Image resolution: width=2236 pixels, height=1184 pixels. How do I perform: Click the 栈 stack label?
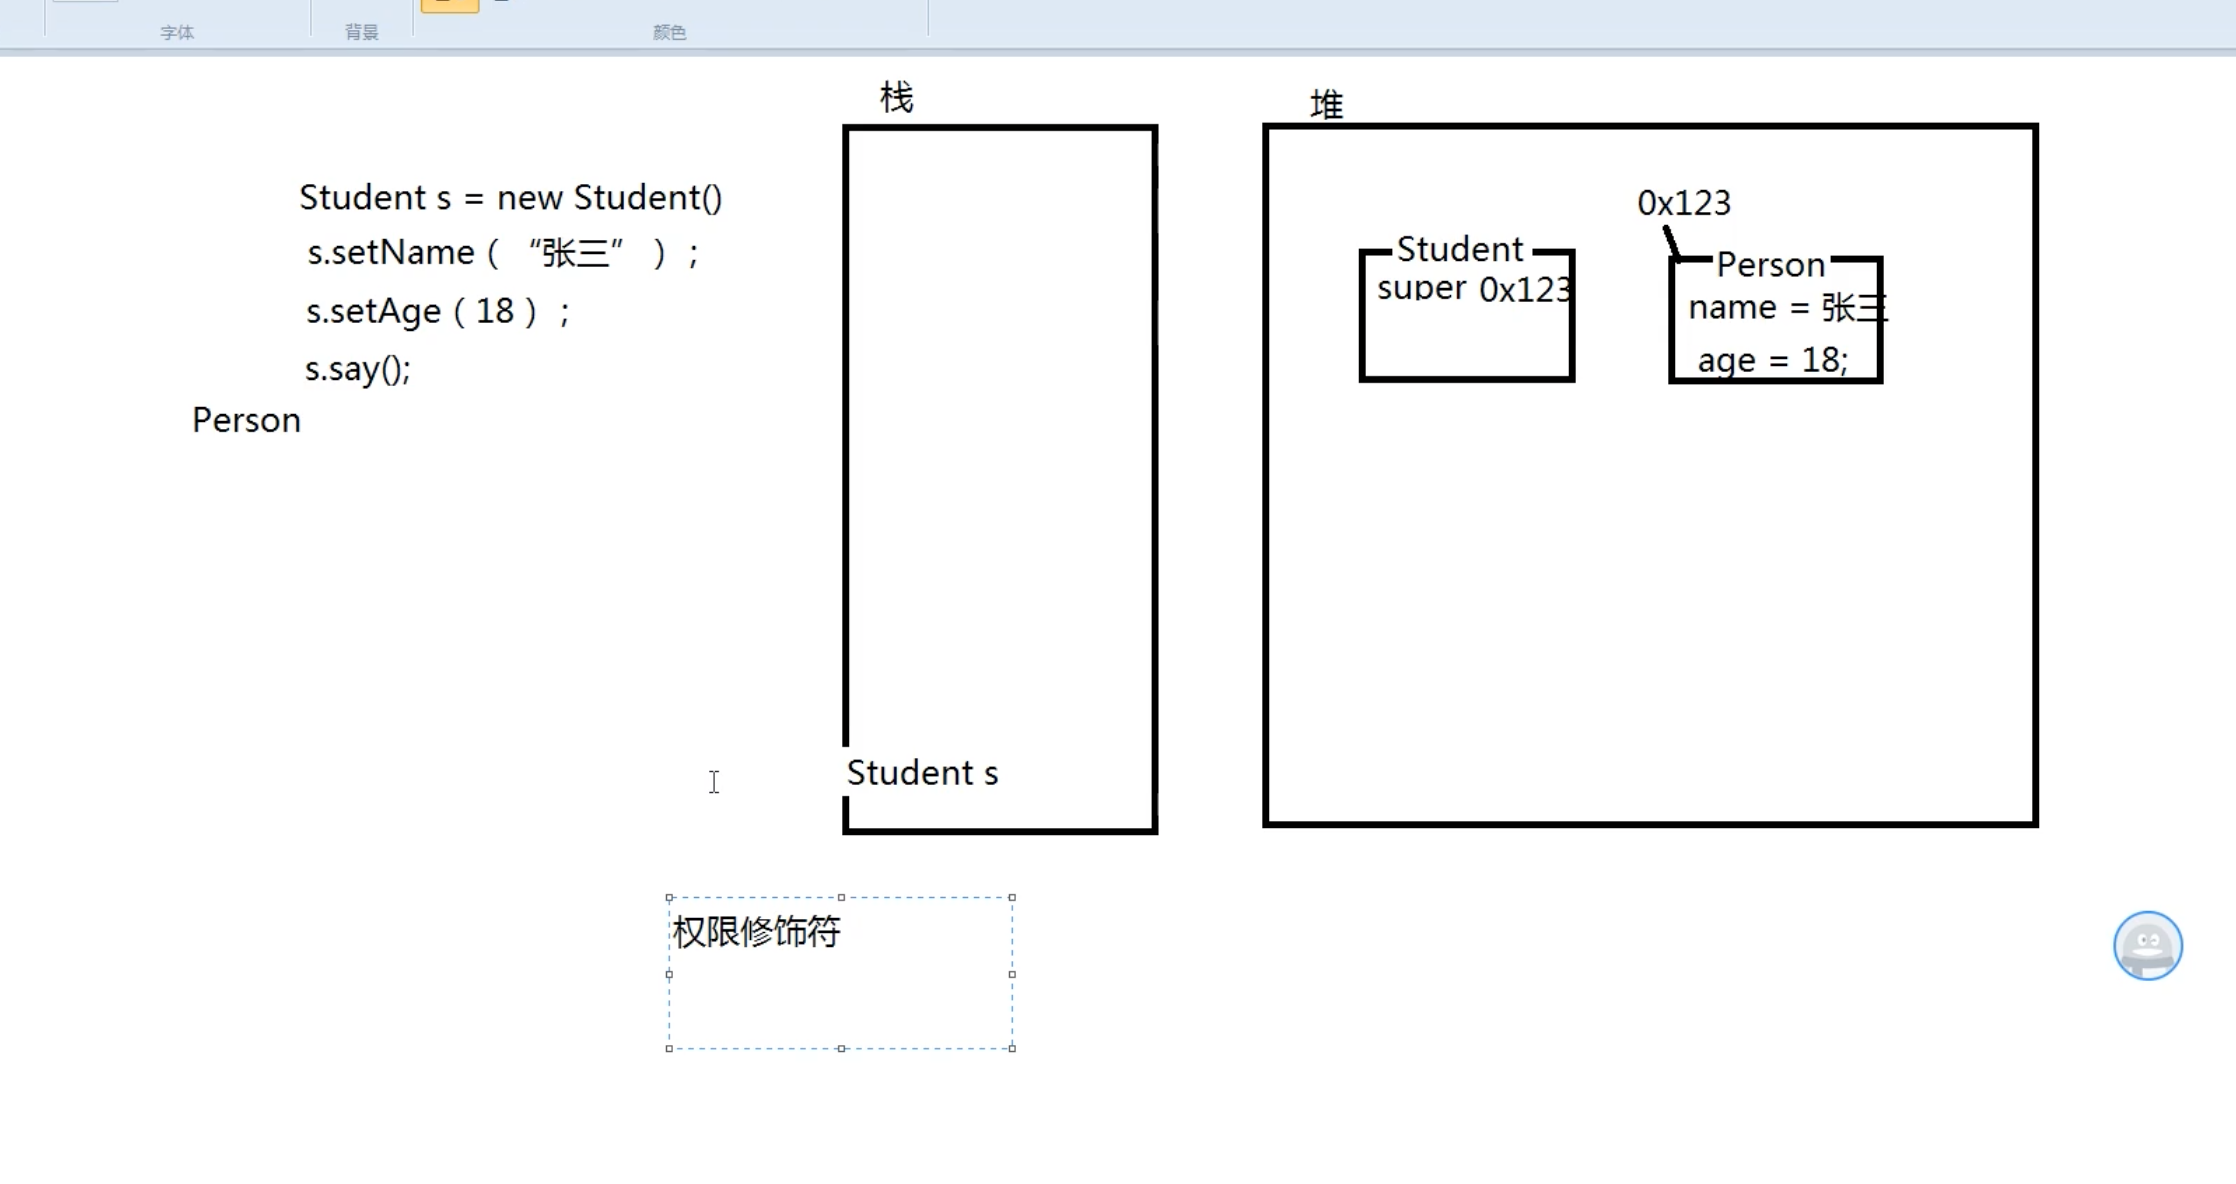896,97
